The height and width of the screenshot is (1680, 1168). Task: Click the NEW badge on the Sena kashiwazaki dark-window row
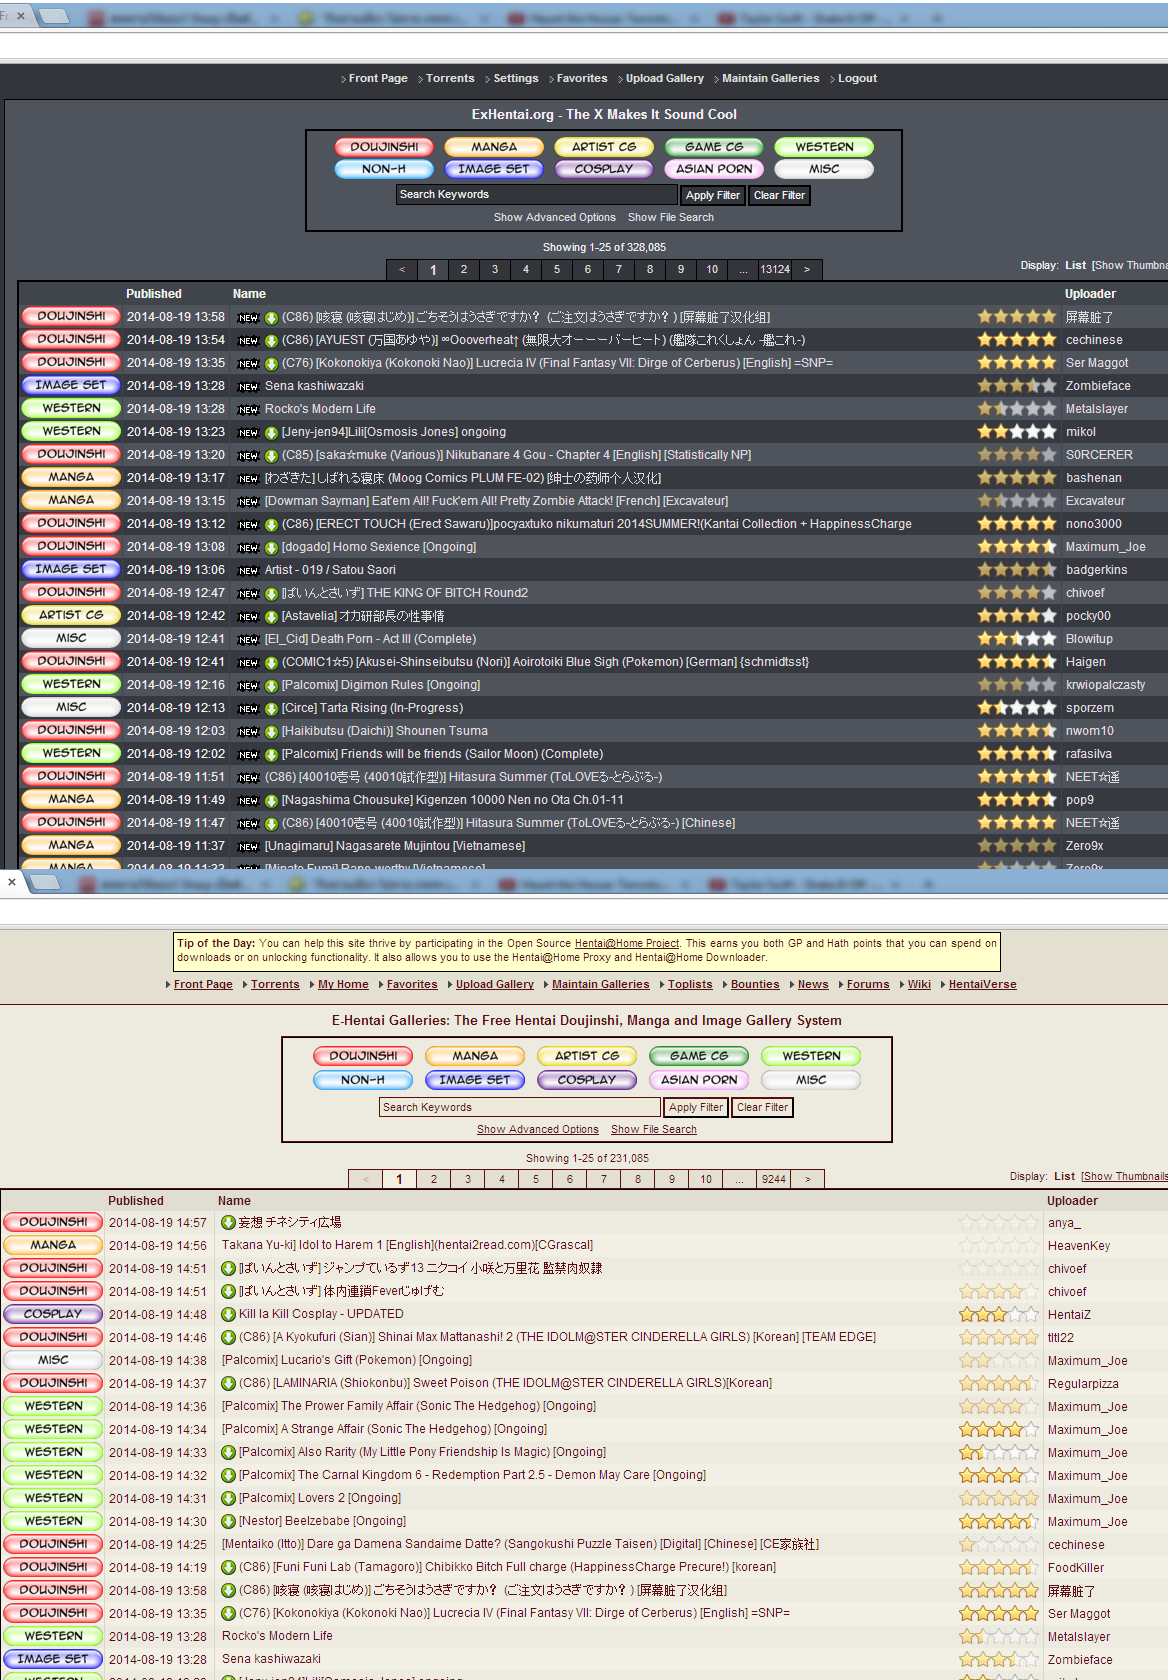(248, 387)
